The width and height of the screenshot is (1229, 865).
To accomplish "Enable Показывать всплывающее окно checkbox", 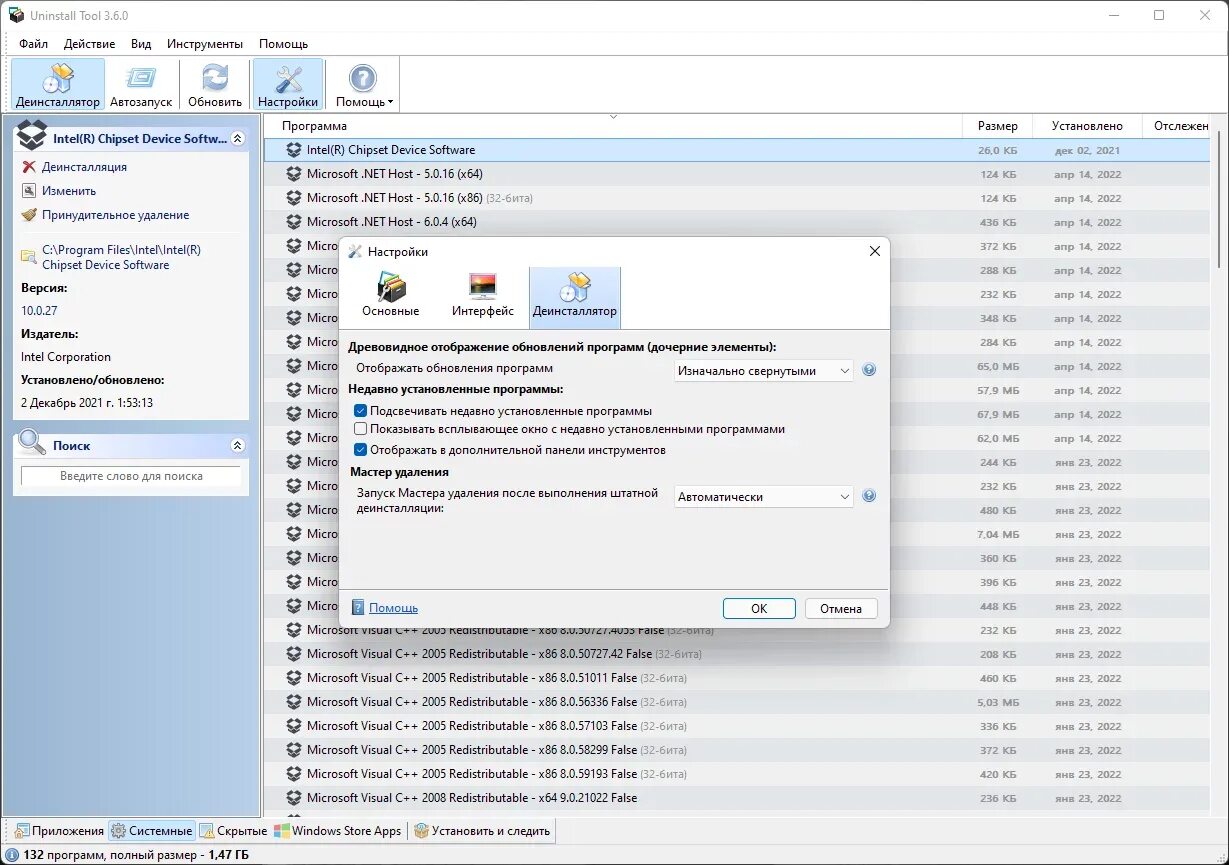I will (x=361, y=429).
